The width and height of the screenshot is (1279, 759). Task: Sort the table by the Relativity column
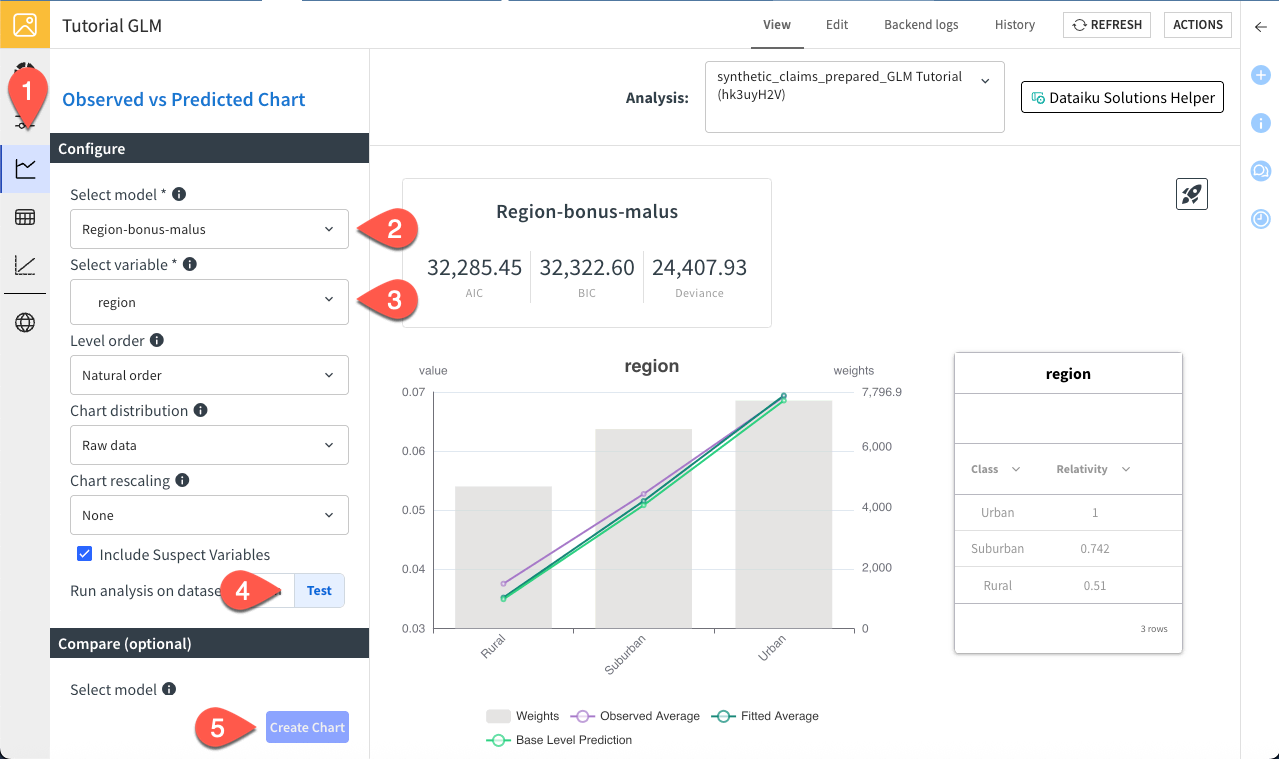(x=1090, y=469)
